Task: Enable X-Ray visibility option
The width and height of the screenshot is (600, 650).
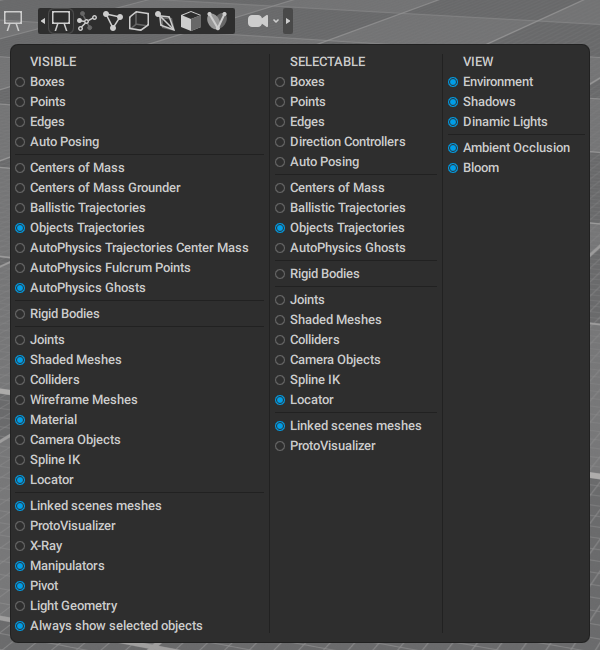Action: pos(20,546)
